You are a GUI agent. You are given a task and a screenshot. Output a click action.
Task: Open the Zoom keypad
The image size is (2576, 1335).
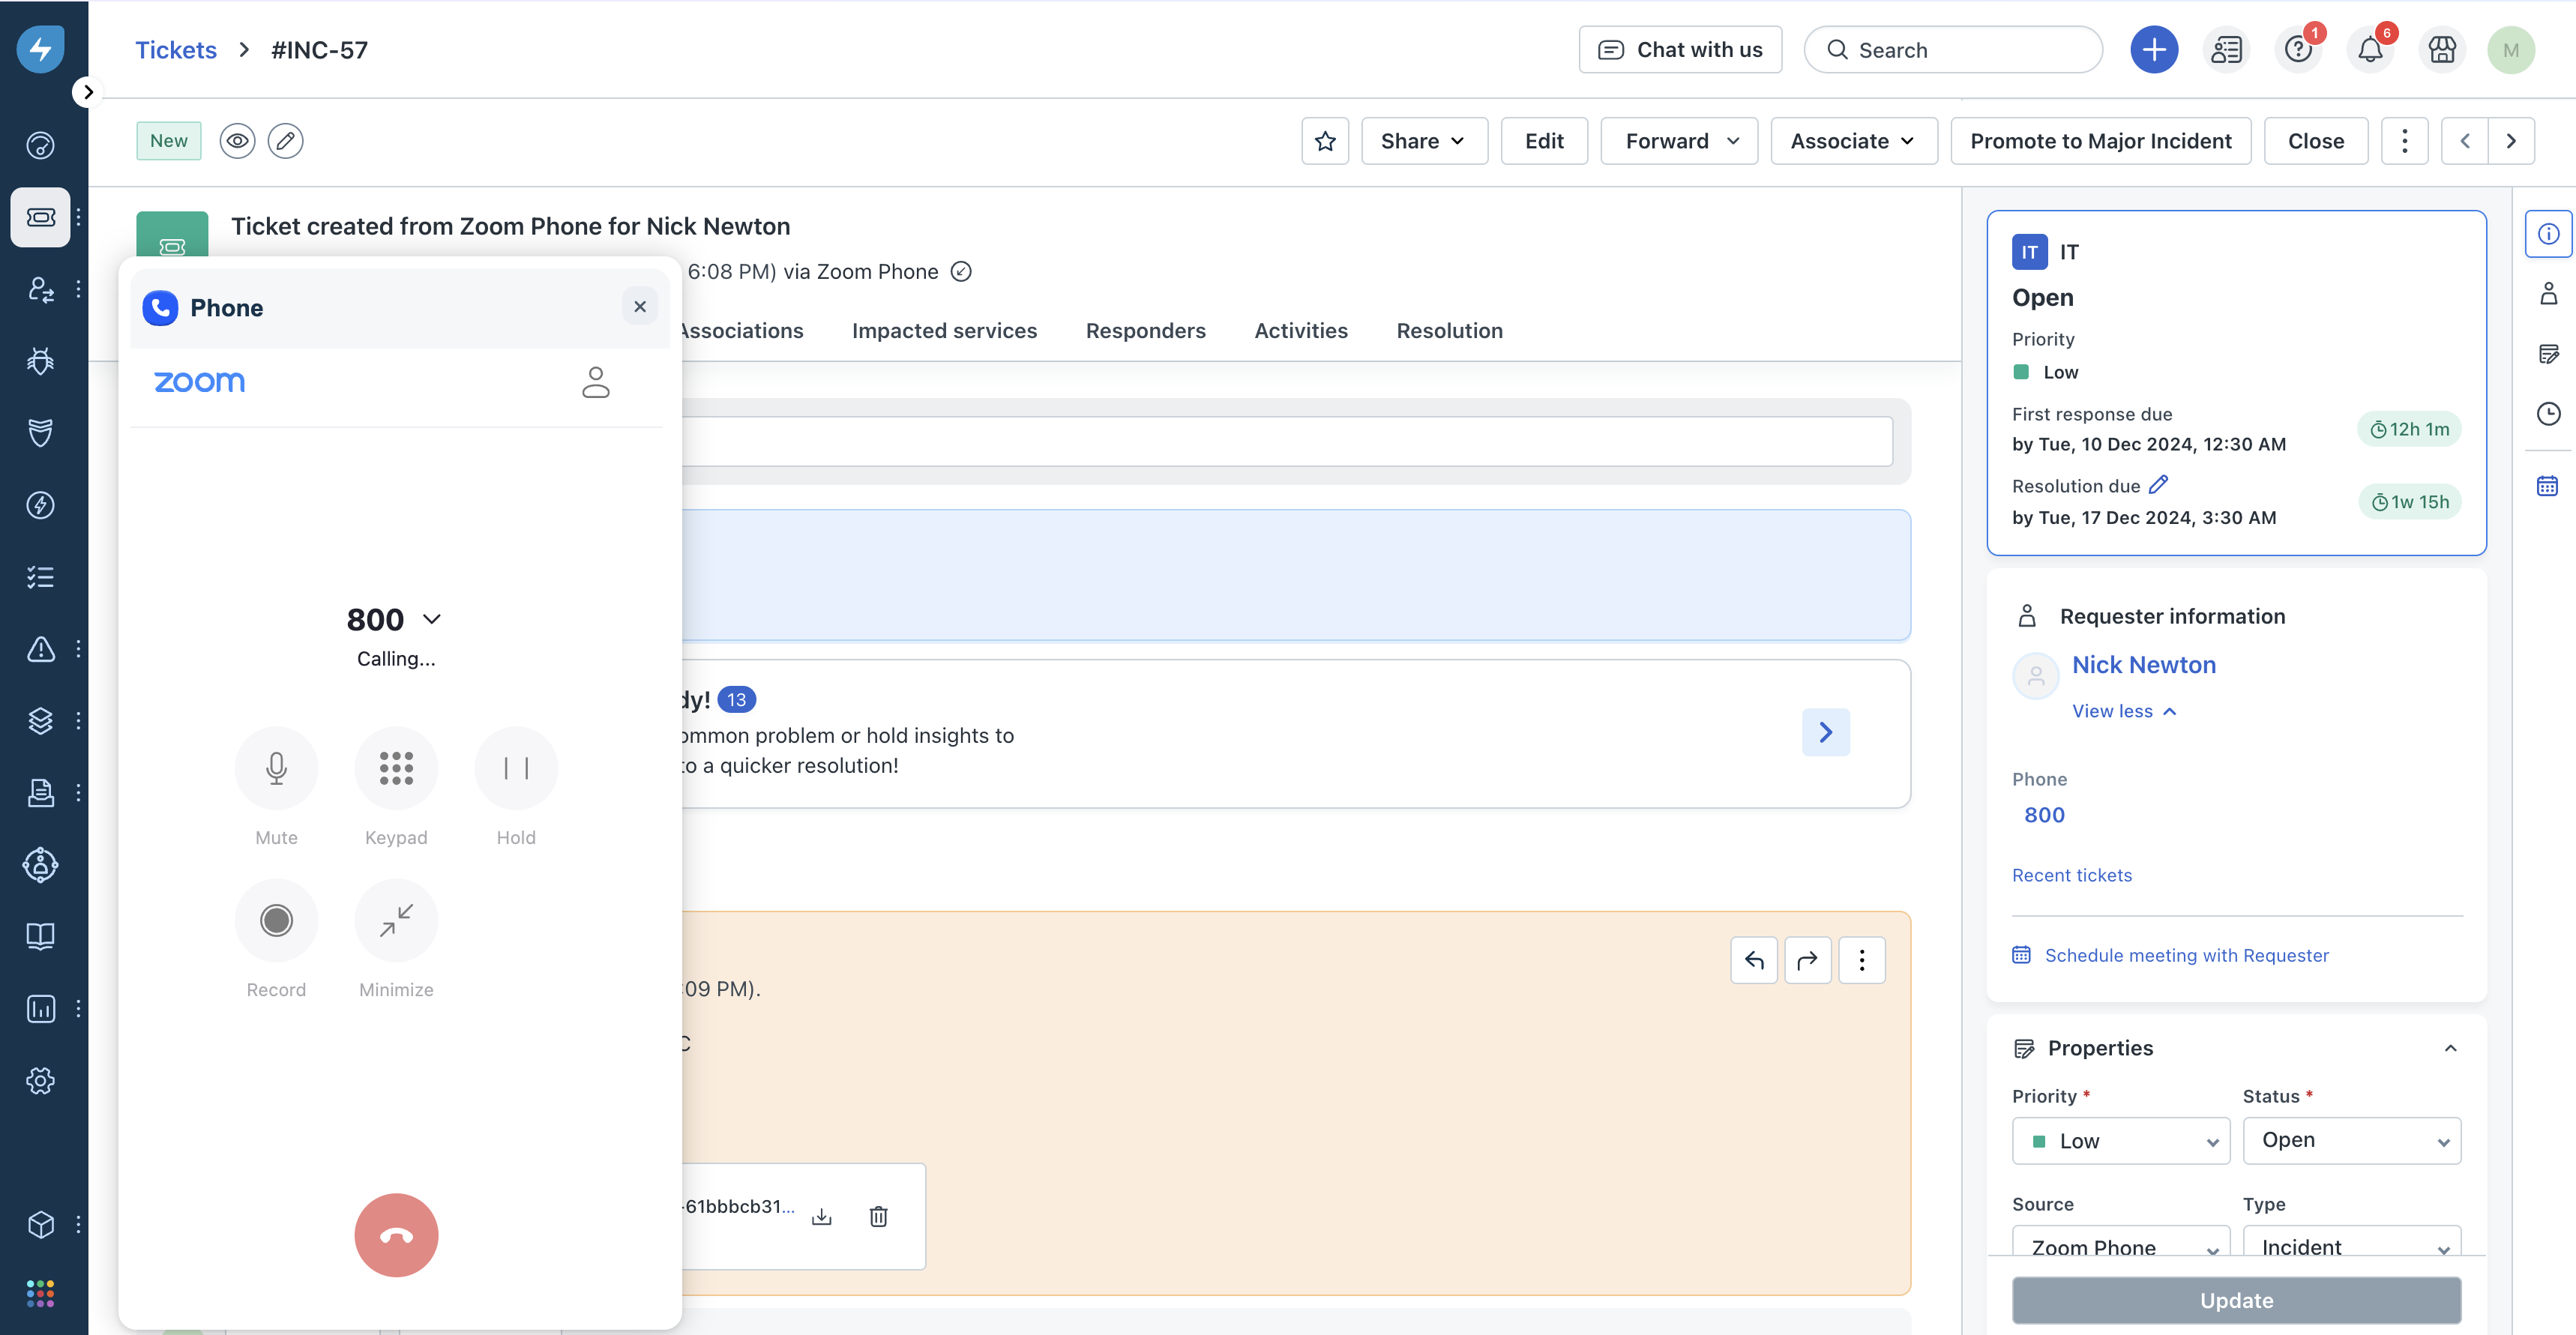click(x=396, y=768)
